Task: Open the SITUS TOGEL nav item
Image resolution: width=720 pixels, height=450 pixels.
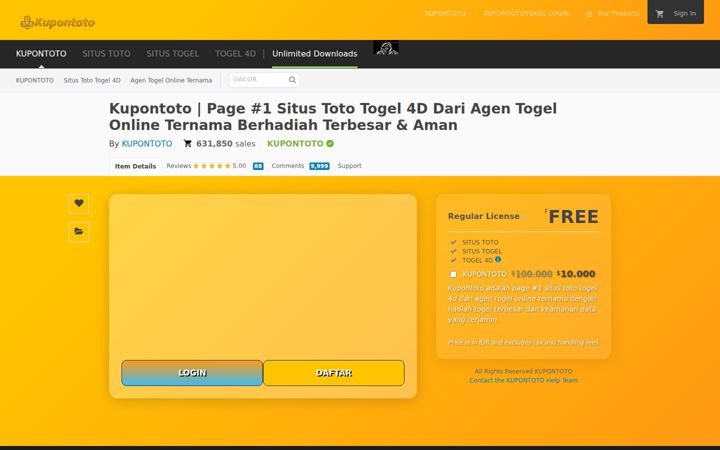Action: [x=173, y=54]
